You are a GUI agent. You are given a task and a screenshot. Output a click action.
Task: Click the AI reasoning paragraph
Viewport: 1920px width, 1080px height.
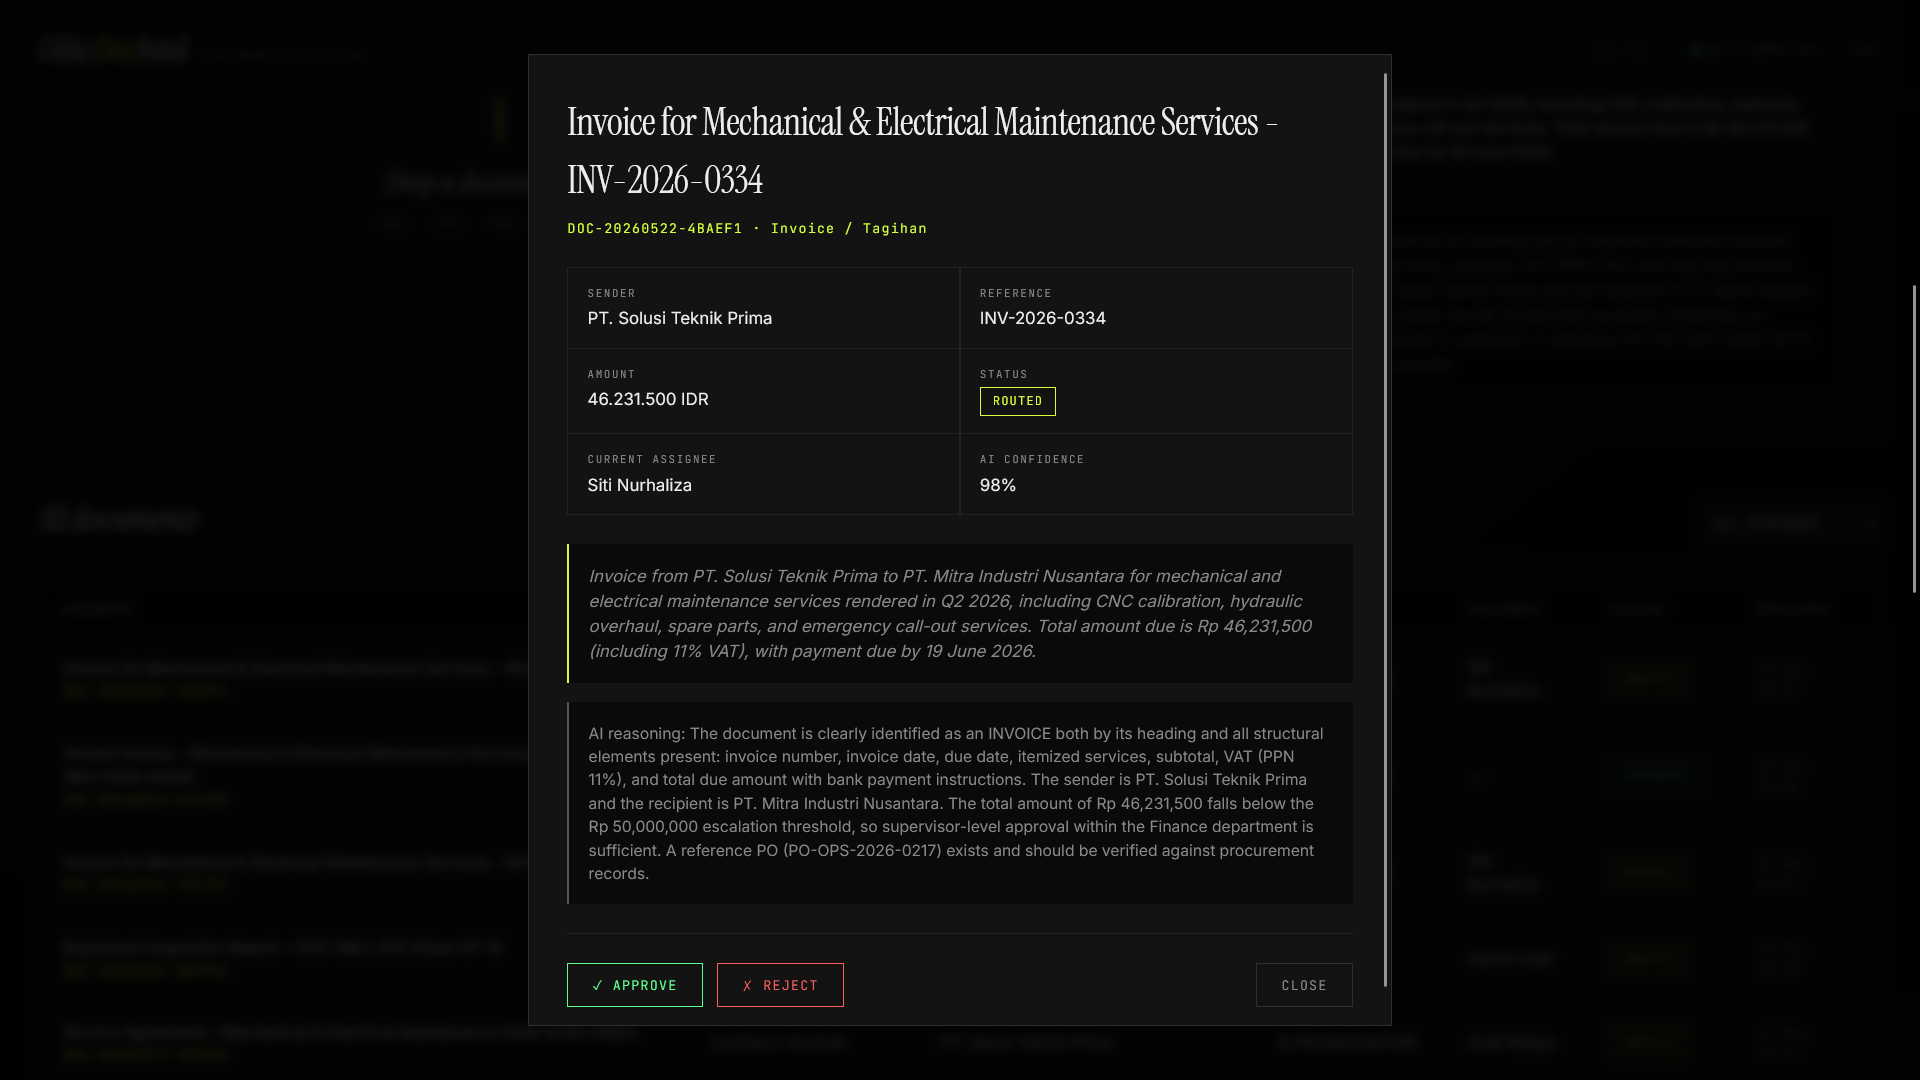point(960,803)
